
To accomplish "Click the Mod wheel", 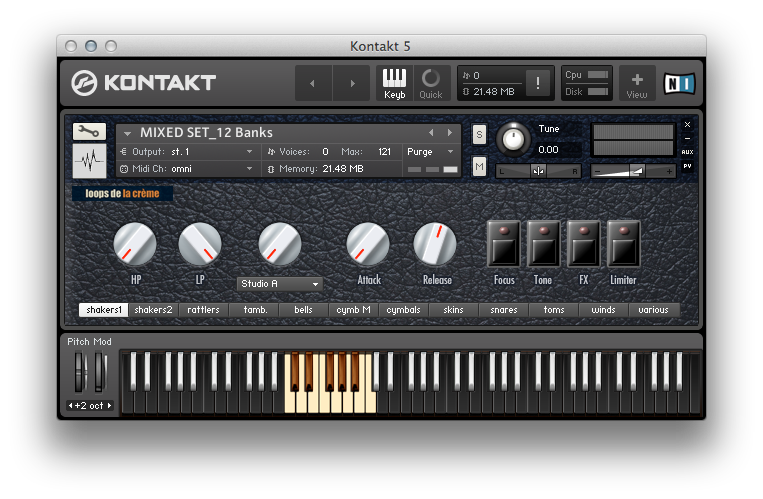I will pyautogui.click(x=99, y=372).
